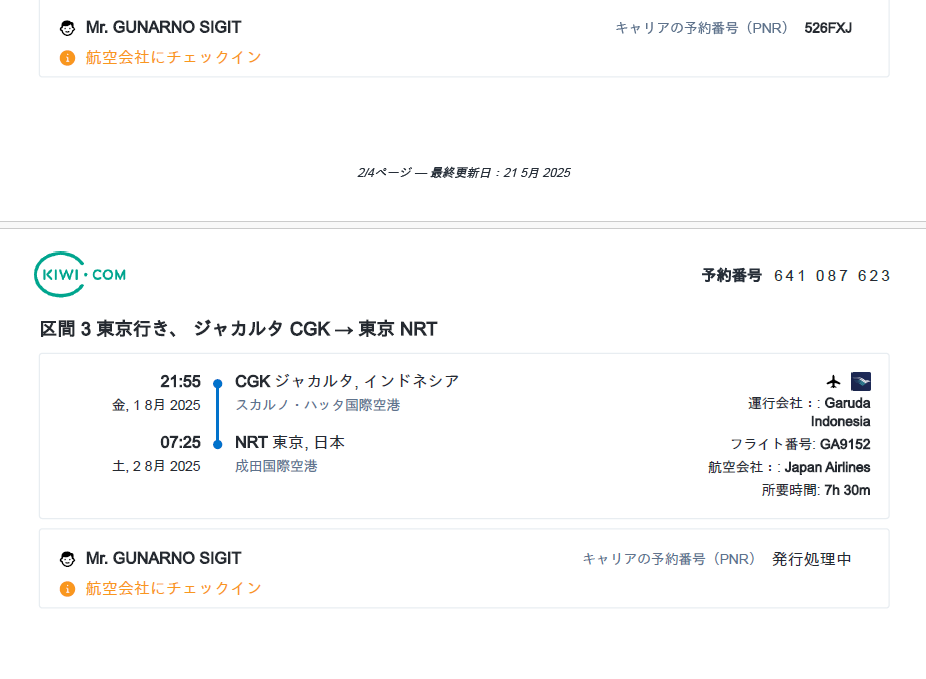Open 航空会社にチェックイン link in the 526FXJ card
Viewport: 926px width, 679px height.
[173, 58]
